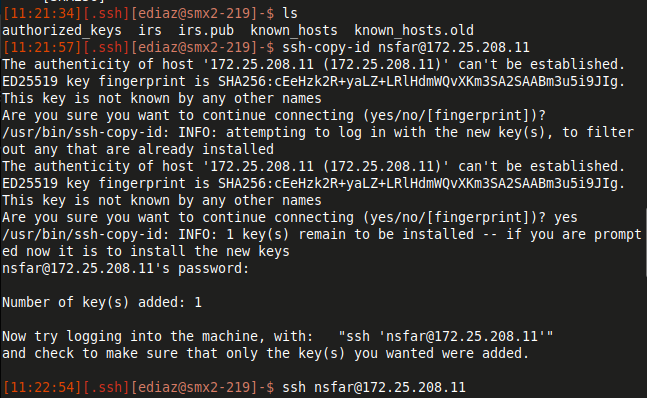Click the quoted ssh 'nsfar@172.25.208.11' suggestion
Viewport: 647px width, 398px height.
pos(446,337)
